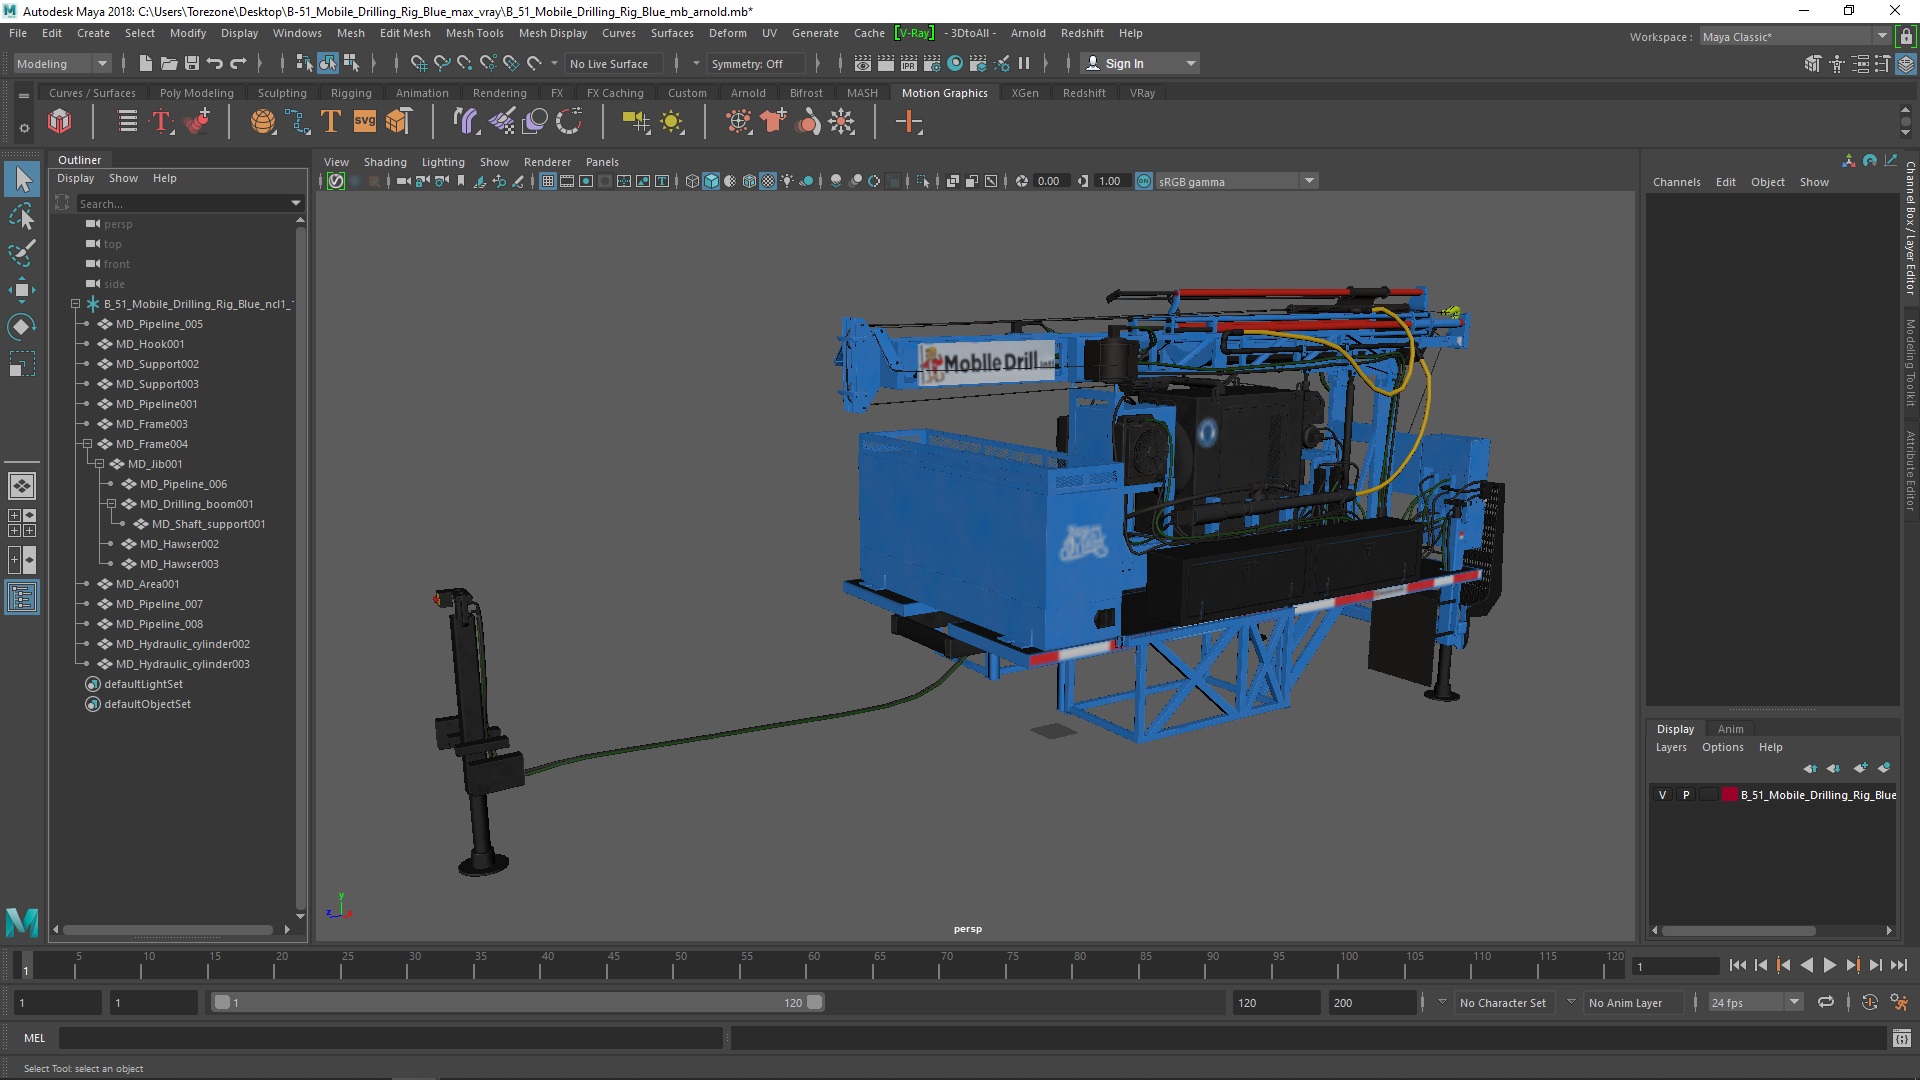Switch to the Poly Modeling shelf tab
Image resolution: width=1920 pixels, height=1080 pixels.
196,93
